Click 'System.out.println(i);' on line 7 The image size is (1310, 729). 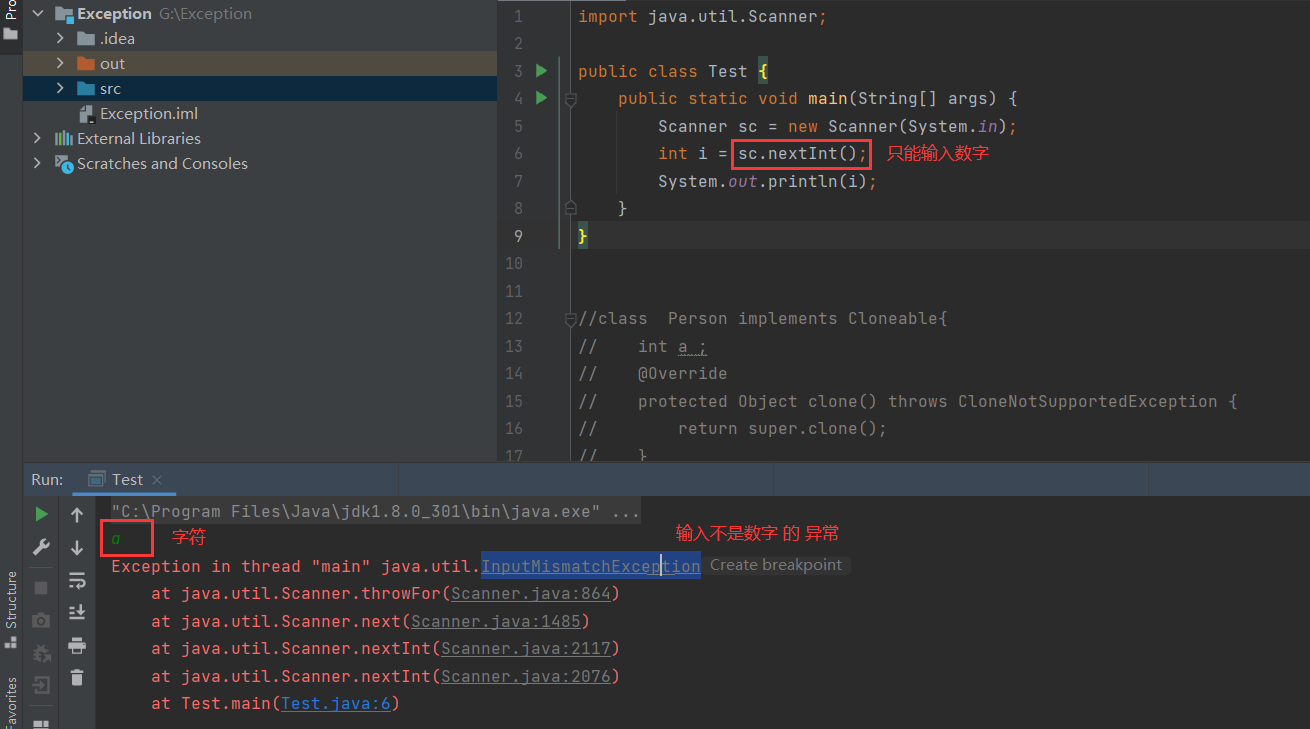tap(767, 181)
